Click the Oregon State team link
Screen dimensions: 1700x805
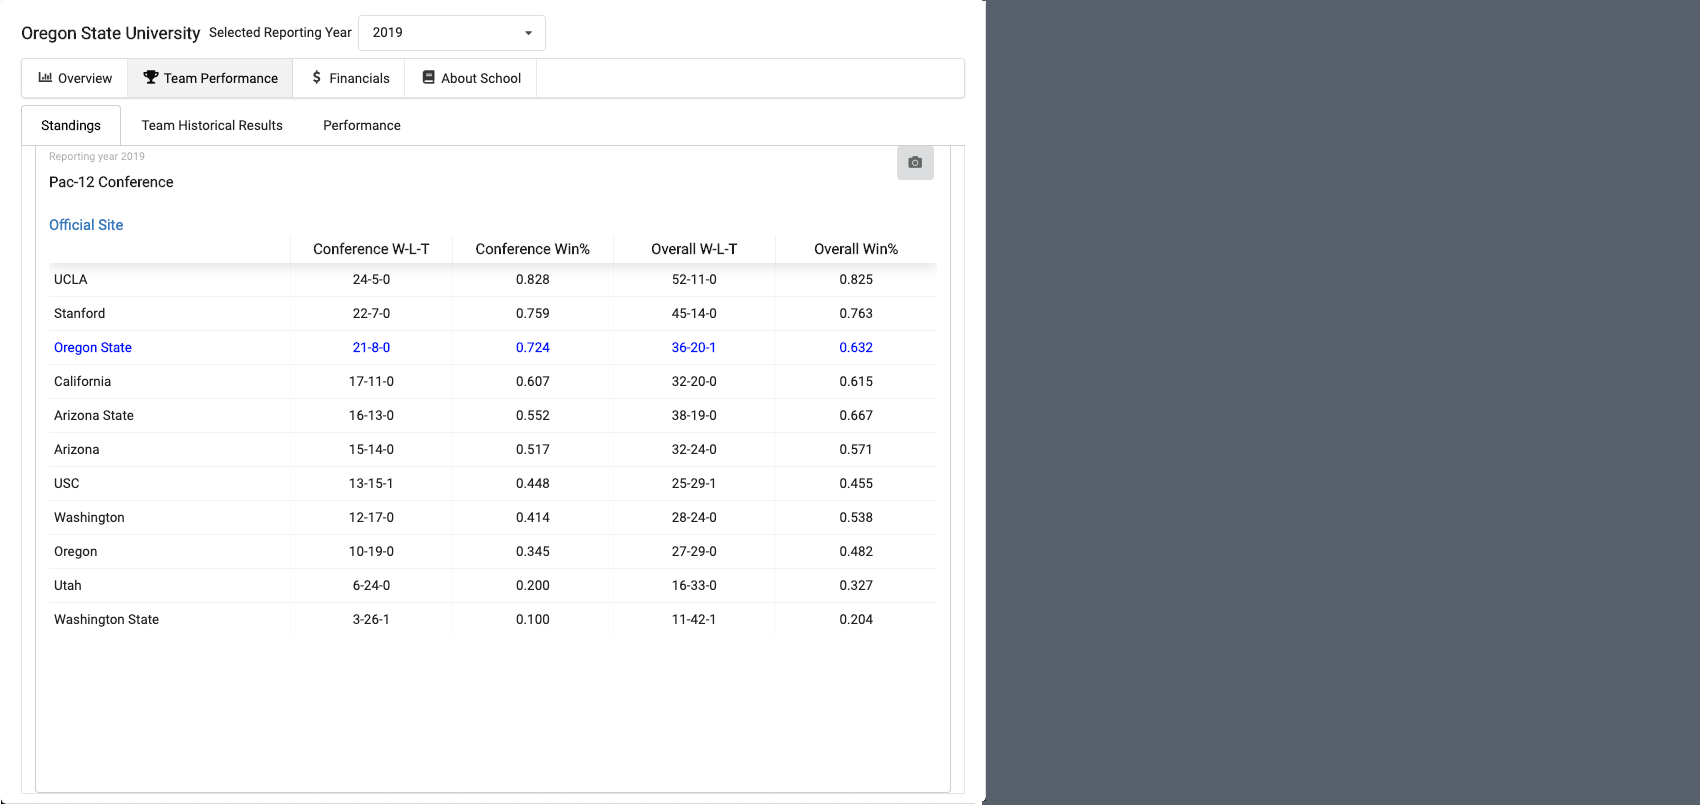coord(93,347)
